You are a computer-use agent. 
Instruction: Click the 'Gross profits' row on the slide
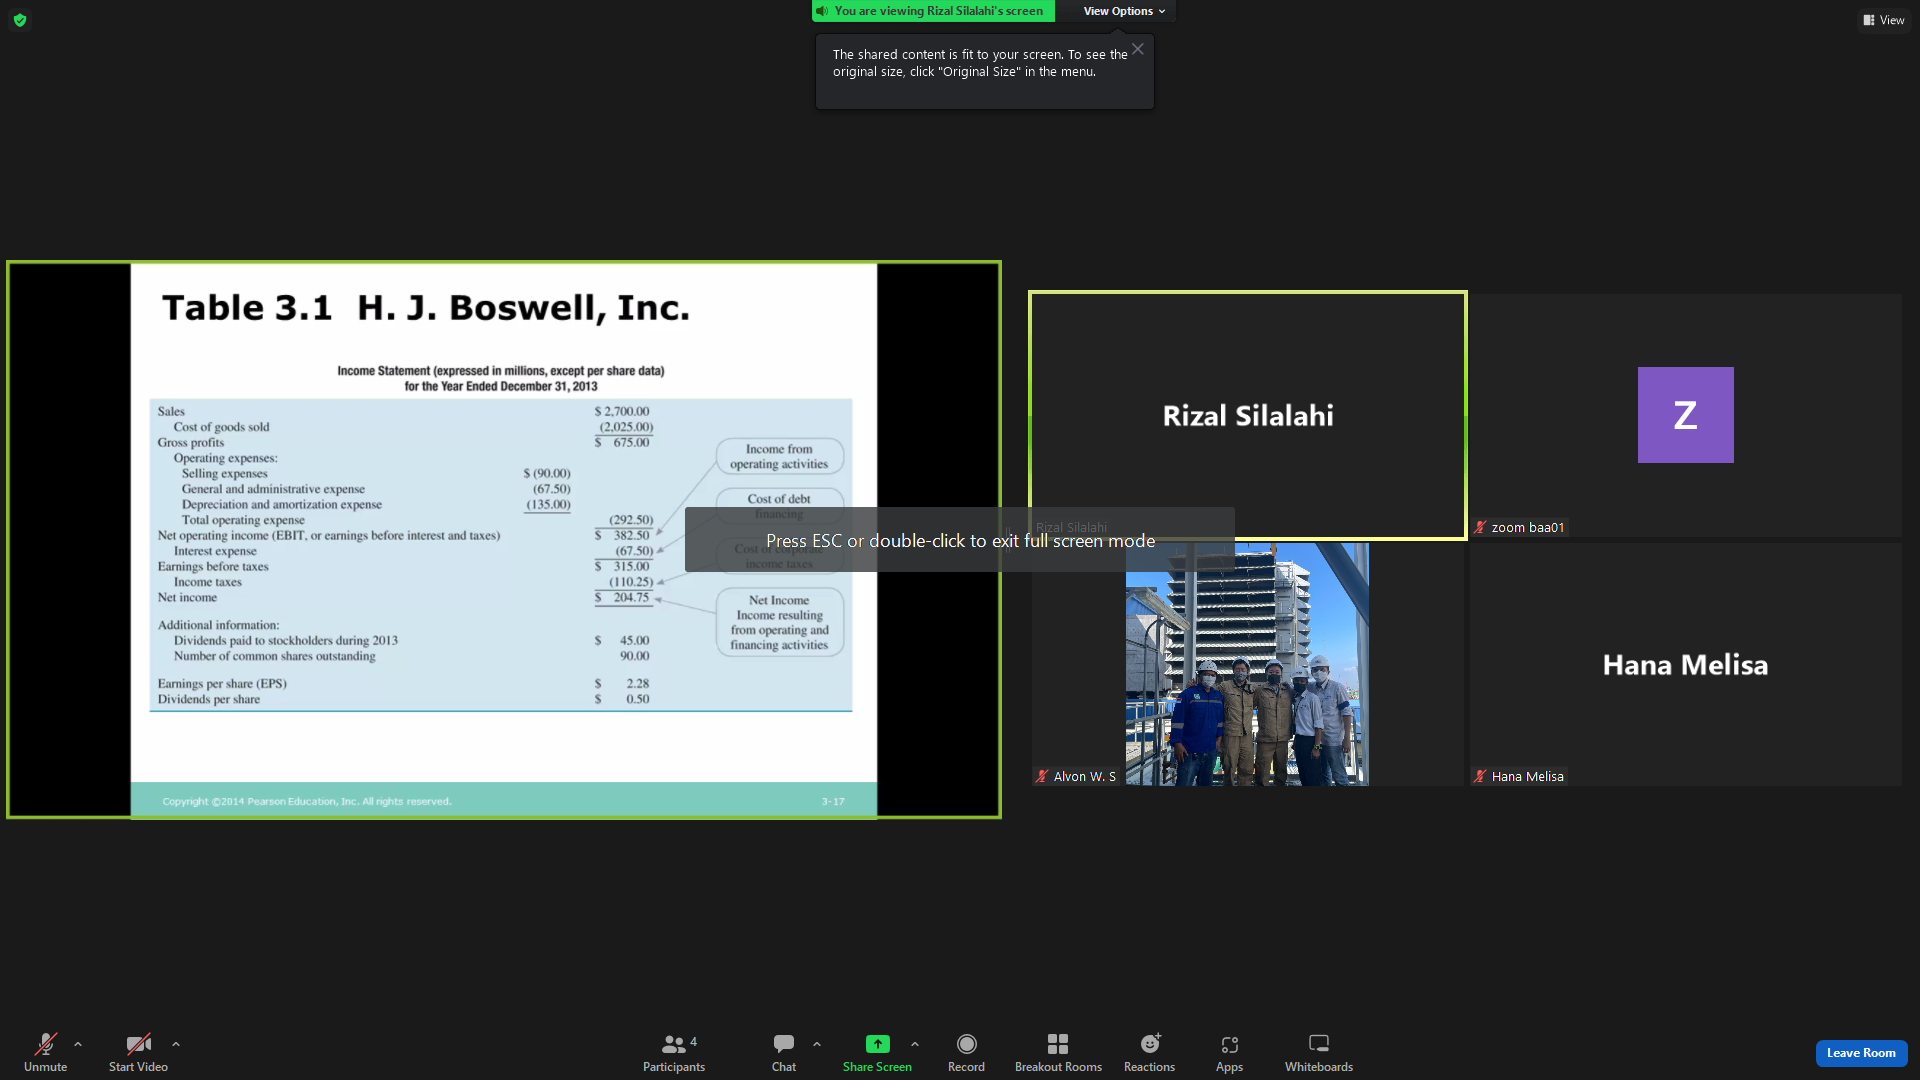(x=403, y=442)
